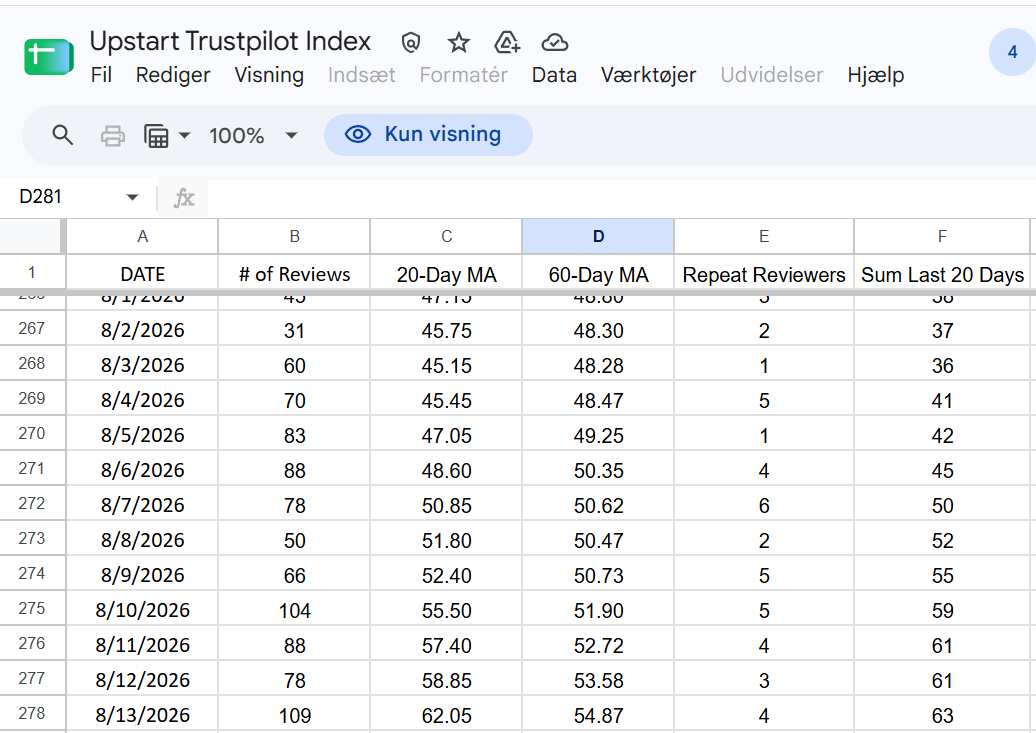Click the DATE header cell
This screenshot has width=1036, height=733.
[142, 274]
